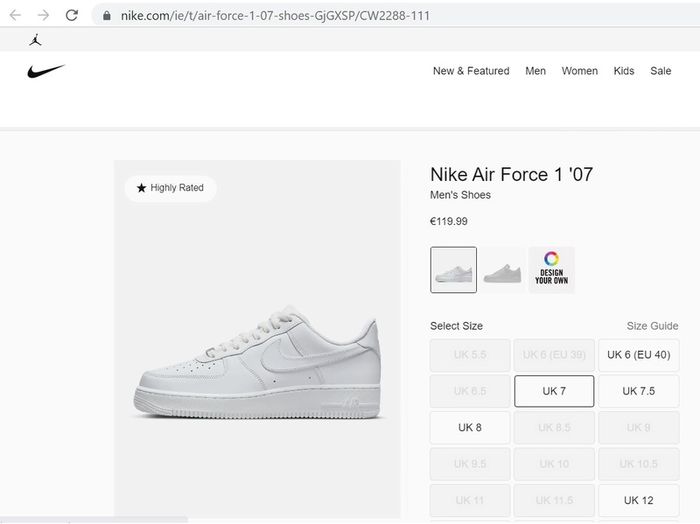The image size is (700, 524).
Task: Go to the Sale section
Action: click(x=660, y=71)
